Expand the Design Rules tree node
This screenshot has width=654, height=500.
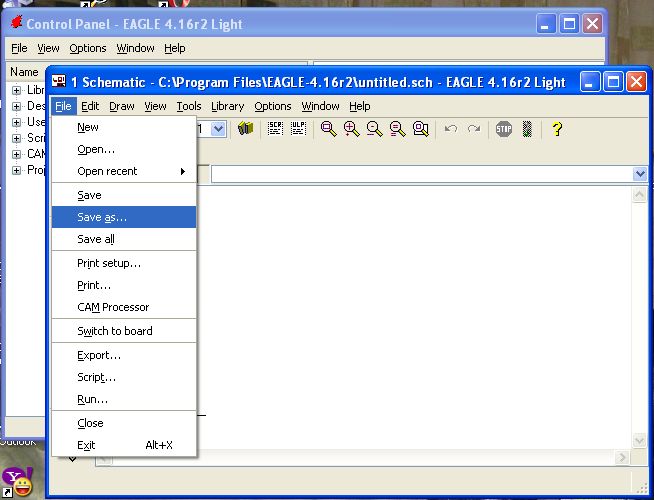(16, 106)
